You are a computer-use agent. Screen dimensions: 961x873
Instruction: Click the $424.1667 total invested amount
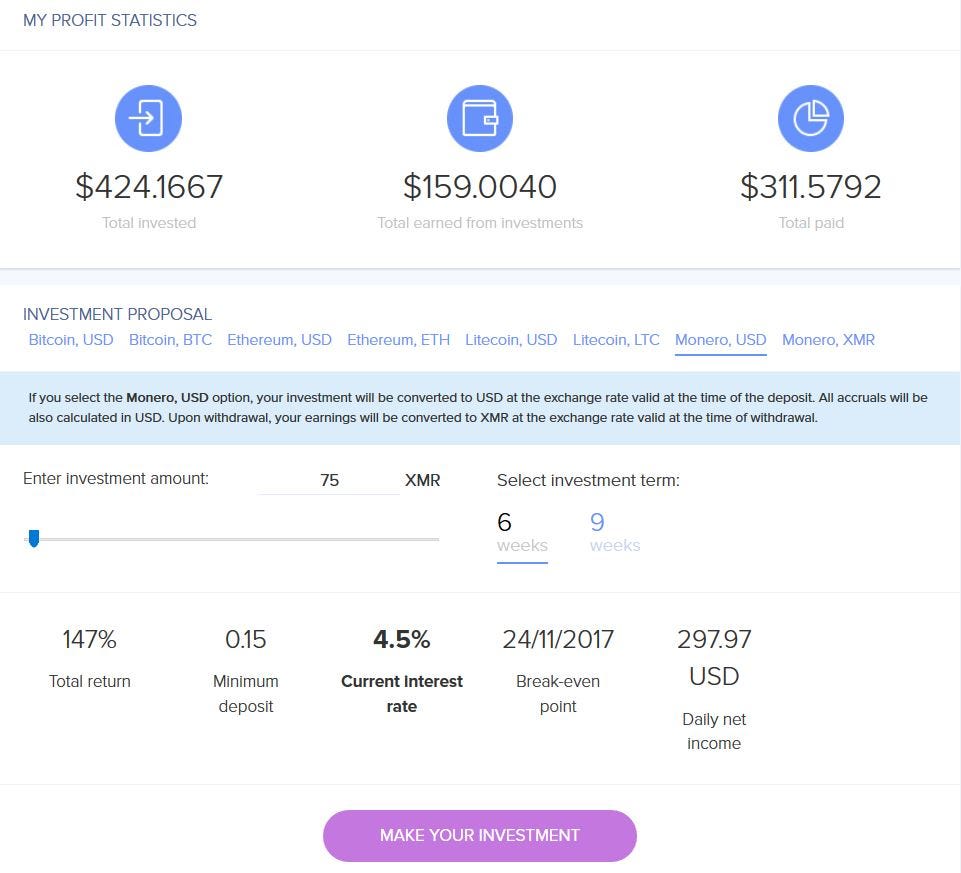tap(149, 187)
